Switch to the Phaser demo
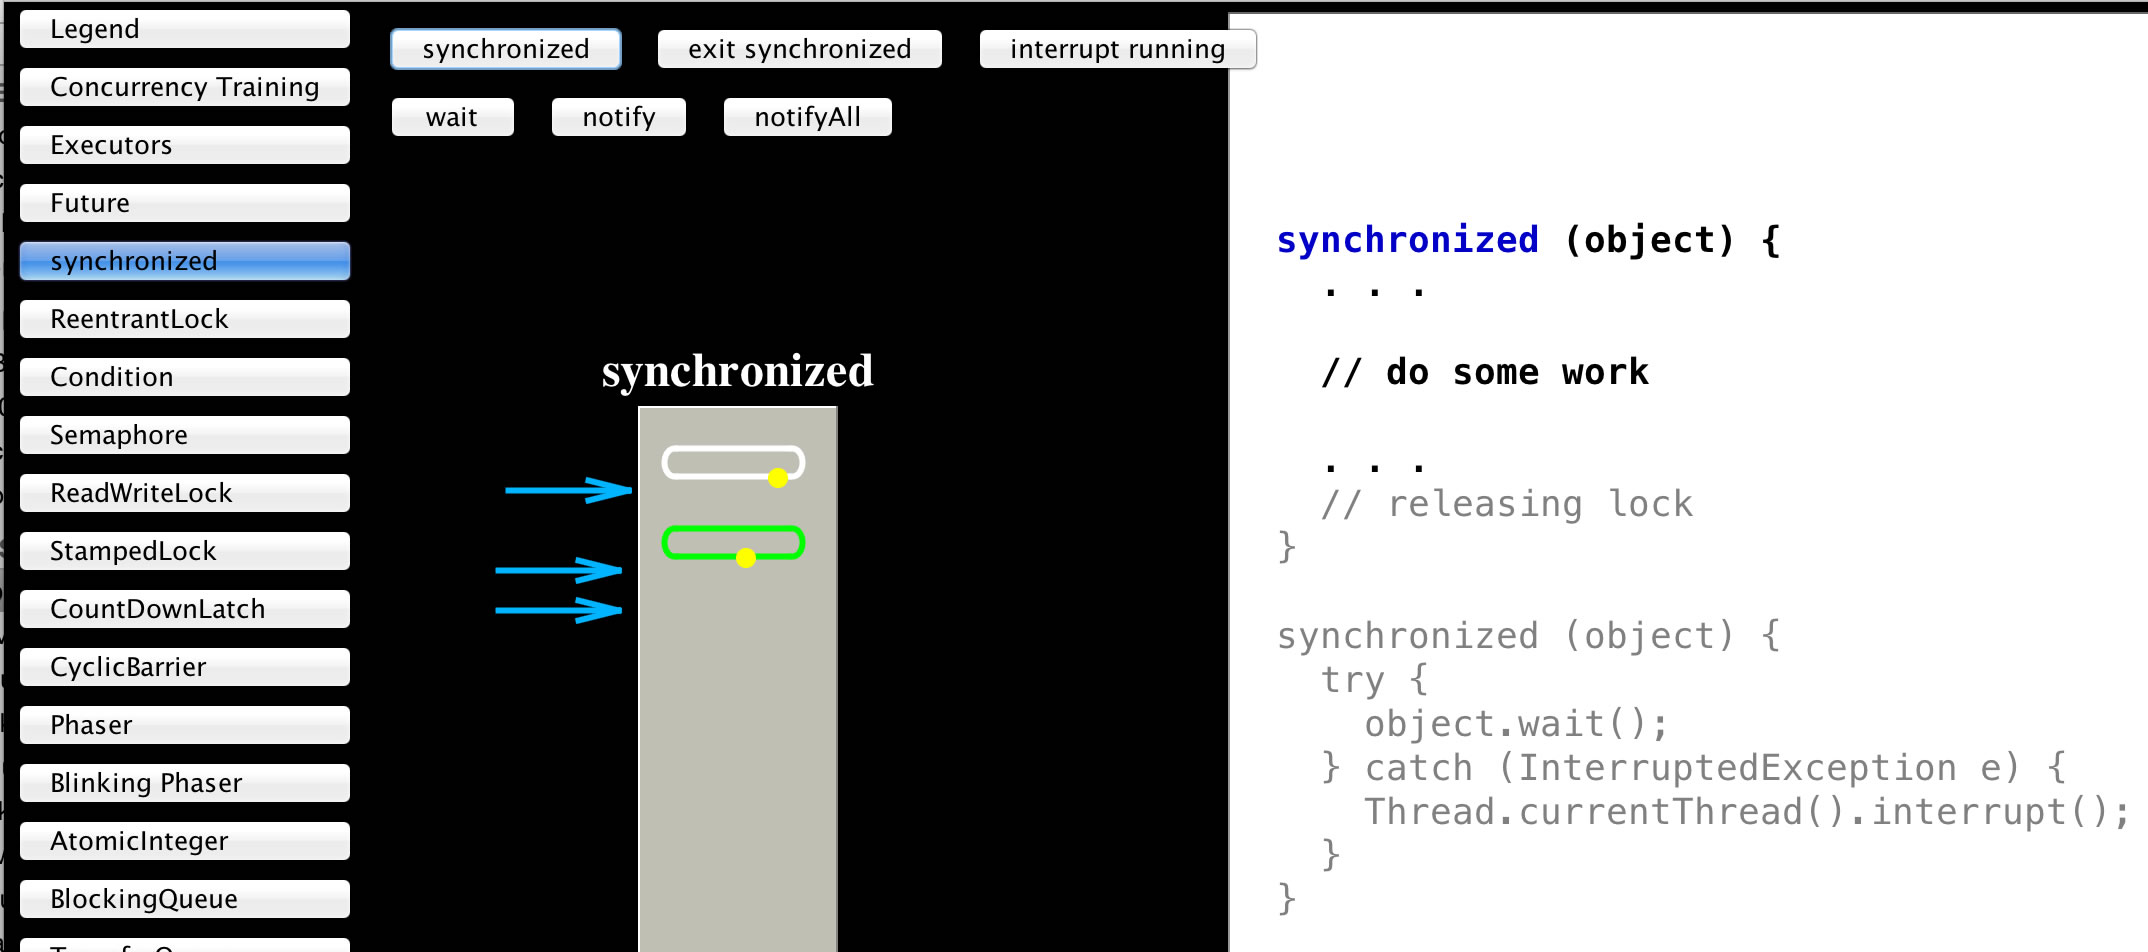Image resolution: width=2148 pixels, height=952 pixels. (x=185, y=725)
